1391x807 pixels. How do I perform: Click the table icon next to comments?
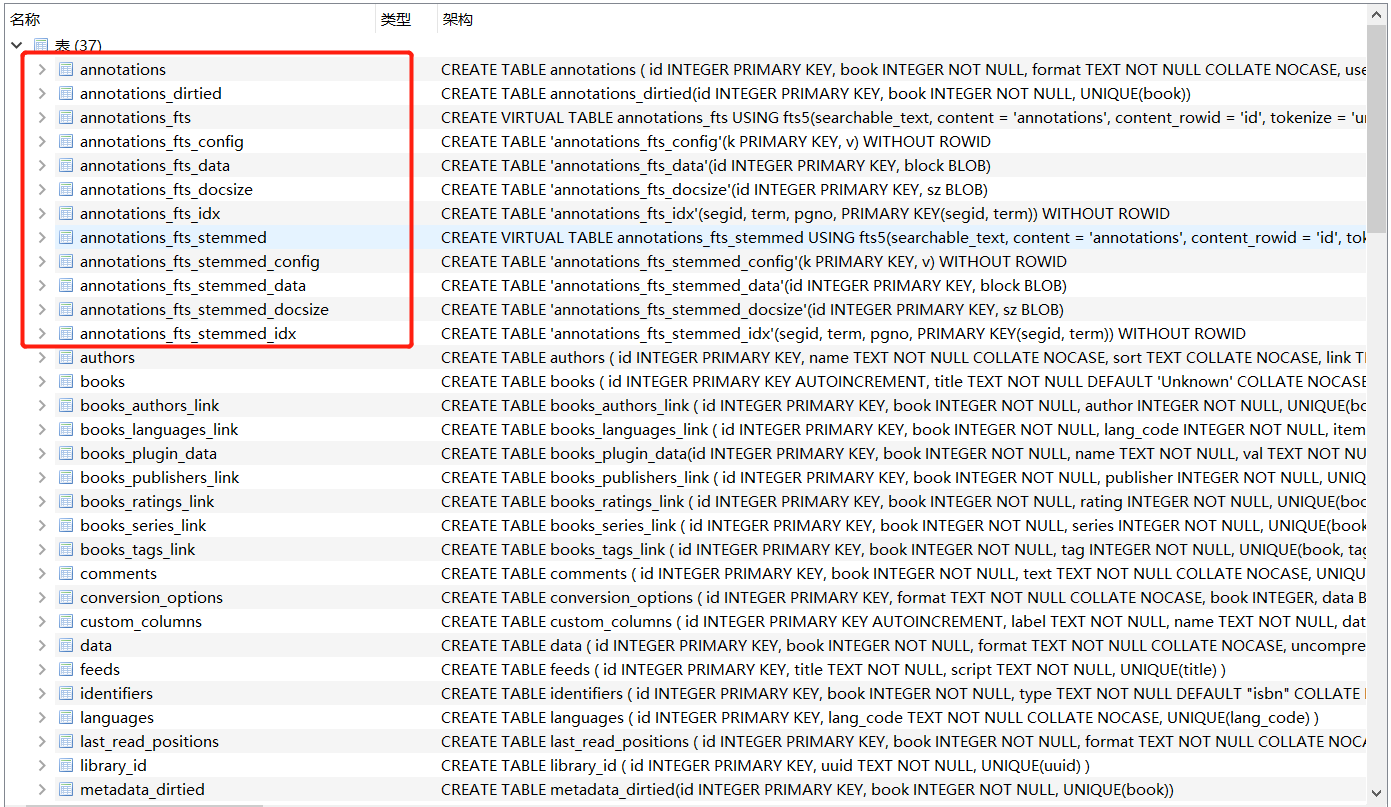pos(65,573)
